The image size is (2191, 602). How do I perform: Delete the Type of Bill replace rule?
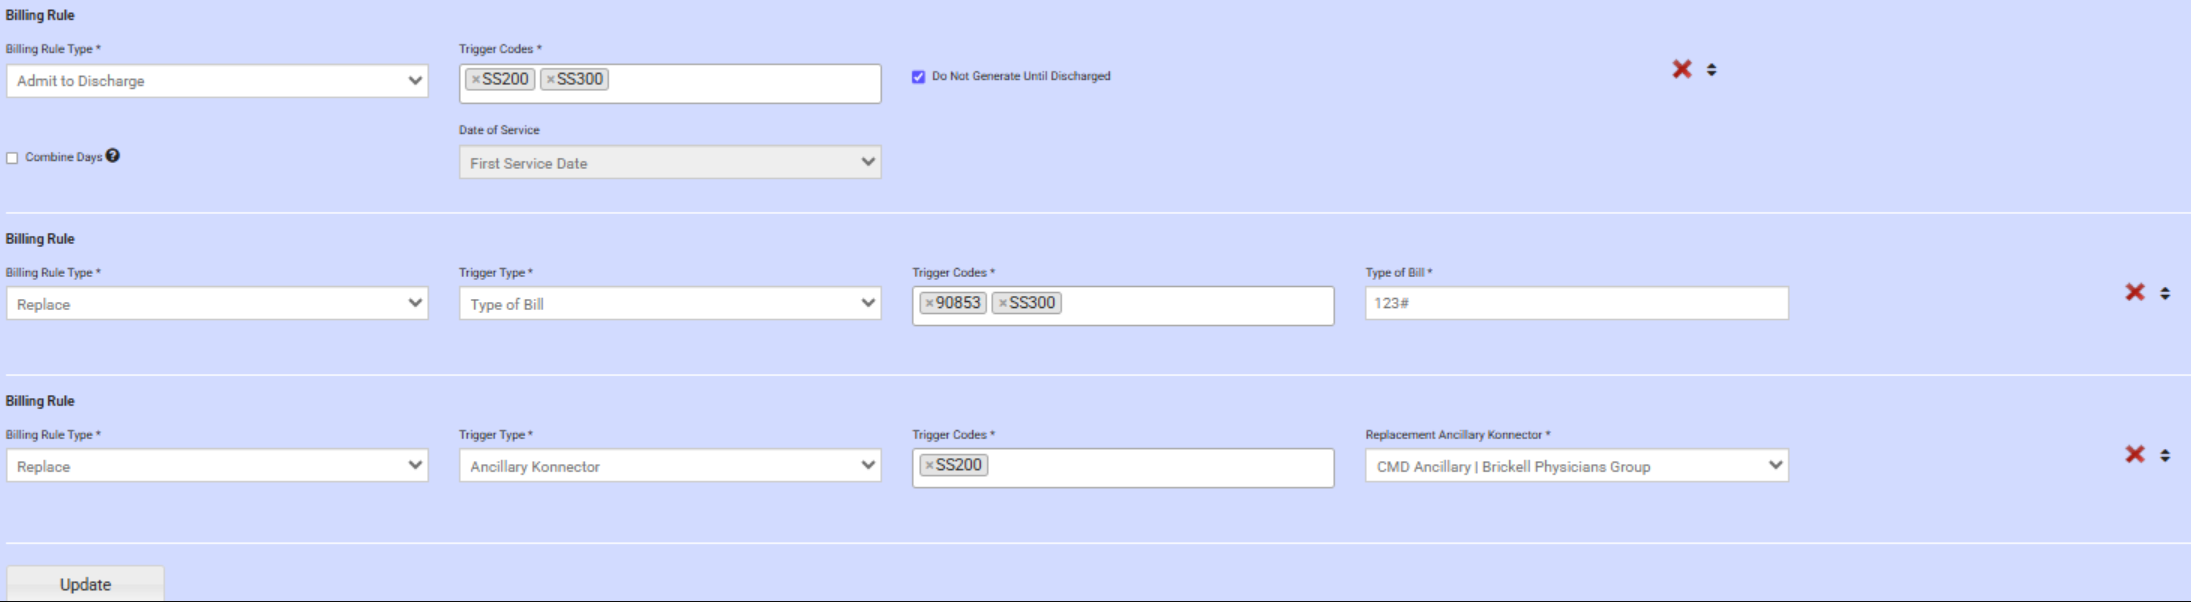2135,292
